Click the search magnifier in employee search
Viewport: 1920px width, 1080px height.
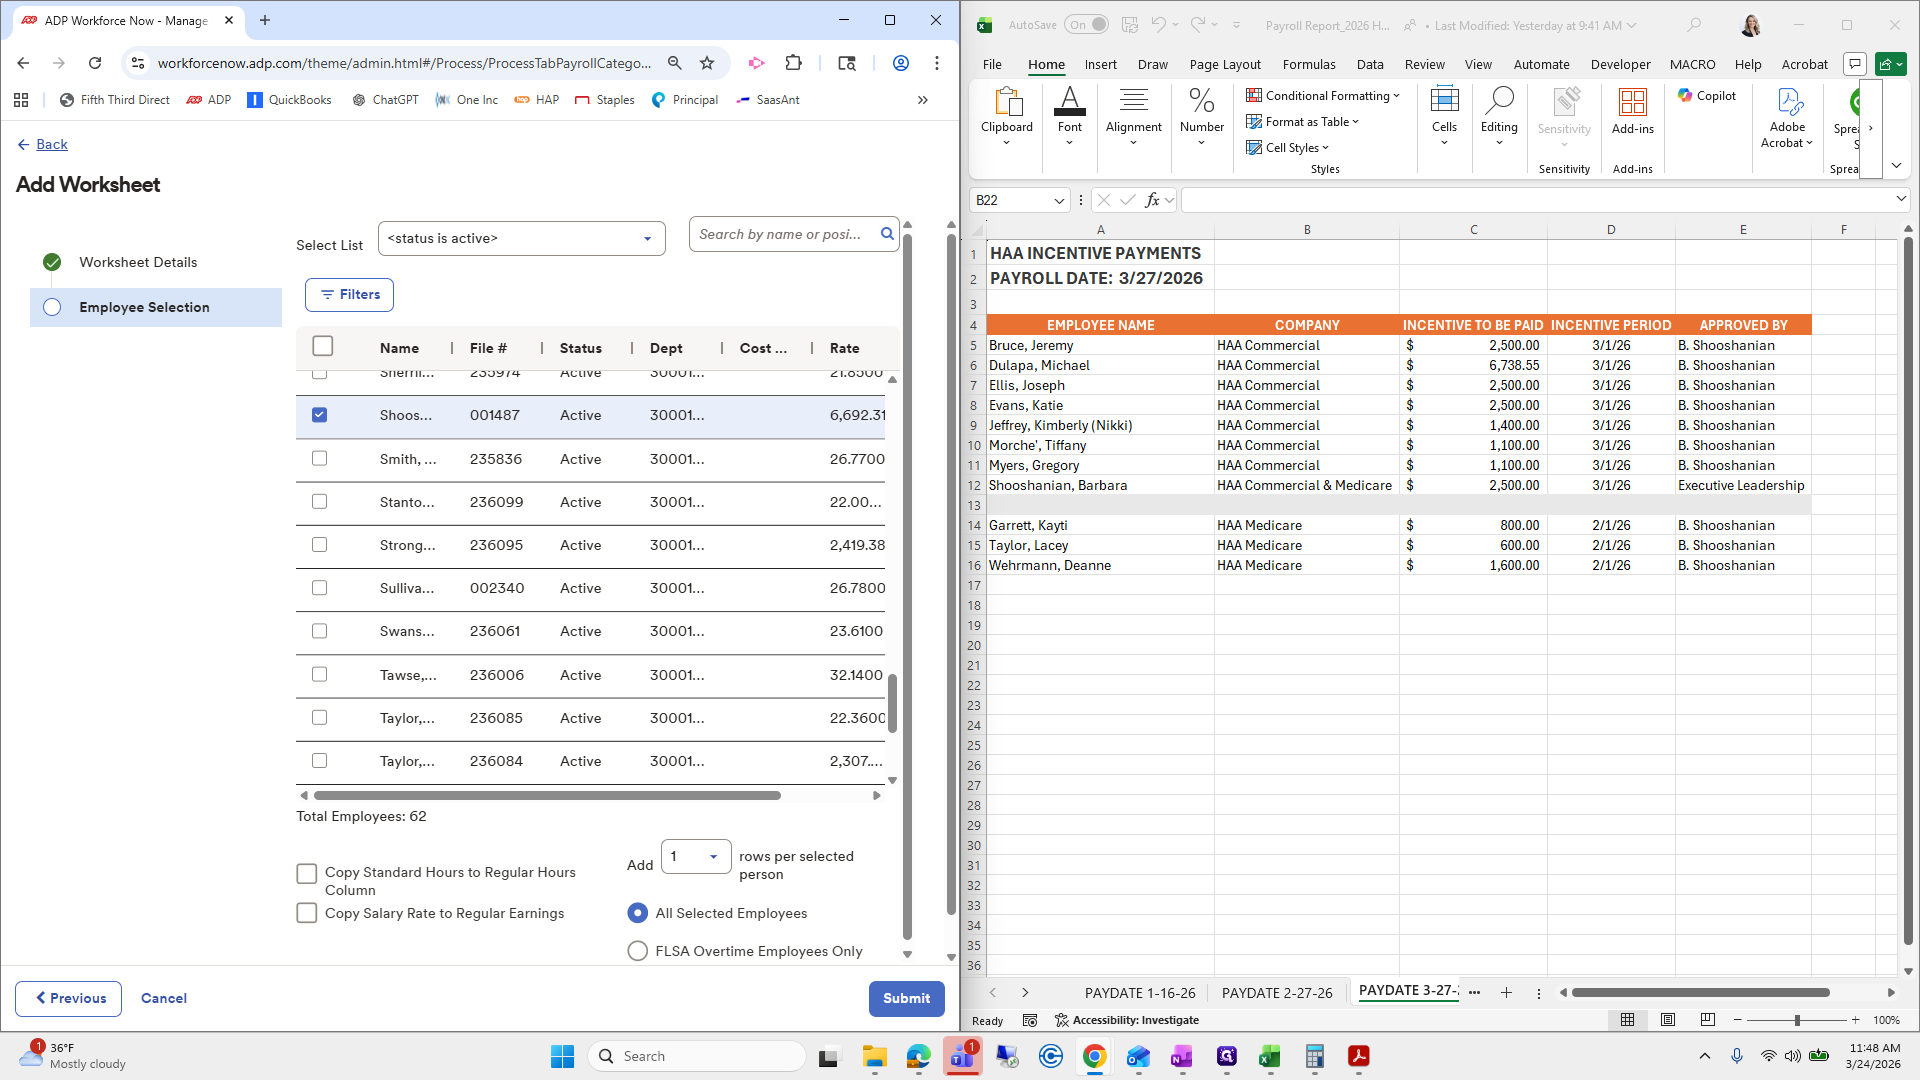[x=886, y=234]
